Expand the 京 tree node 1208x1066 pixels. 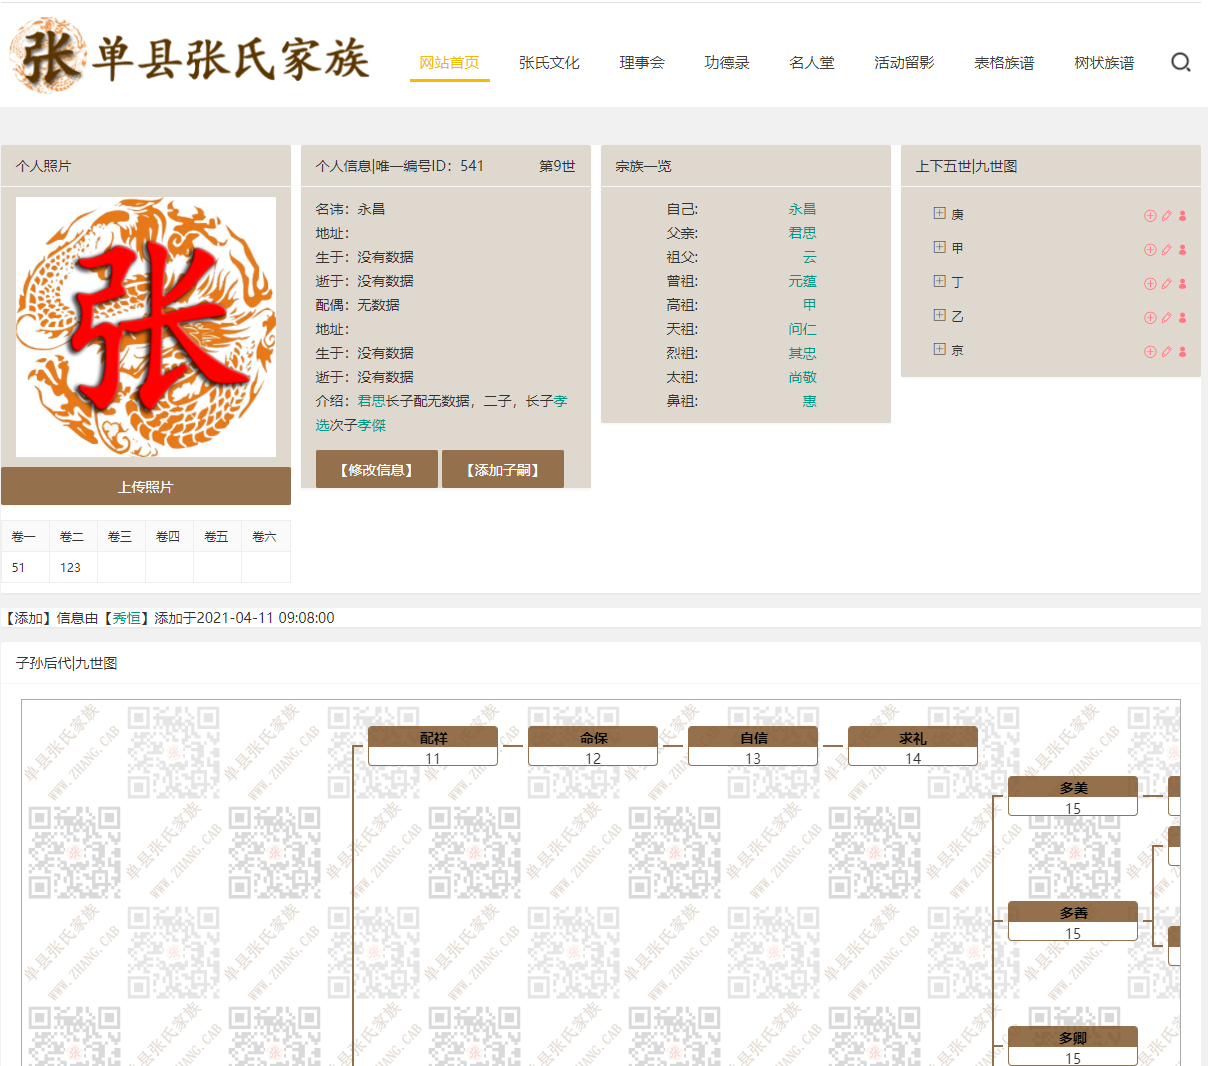point(939,349)
